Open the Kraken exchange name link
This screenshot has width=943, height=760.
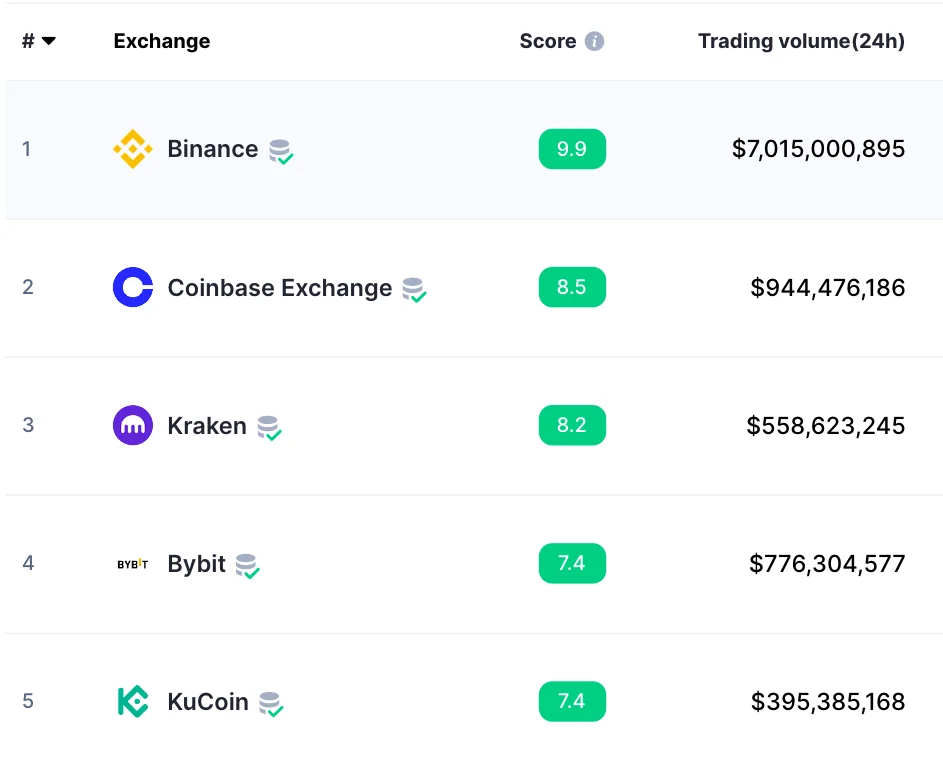coord(207,426)
